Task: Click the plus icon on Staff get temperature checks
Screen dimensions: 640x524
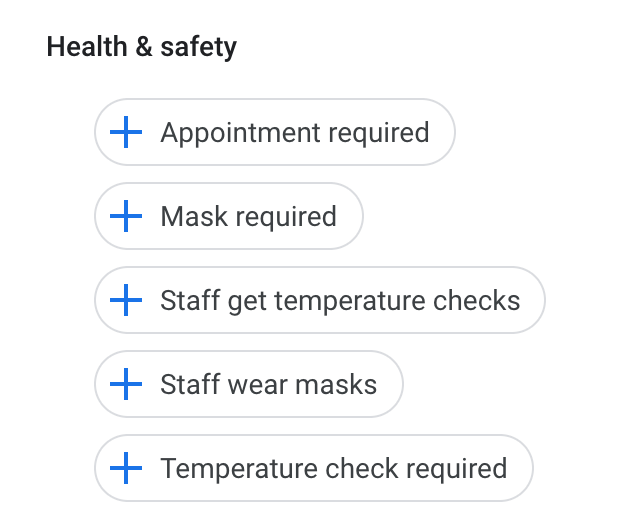Action: (x=126, y=300)
